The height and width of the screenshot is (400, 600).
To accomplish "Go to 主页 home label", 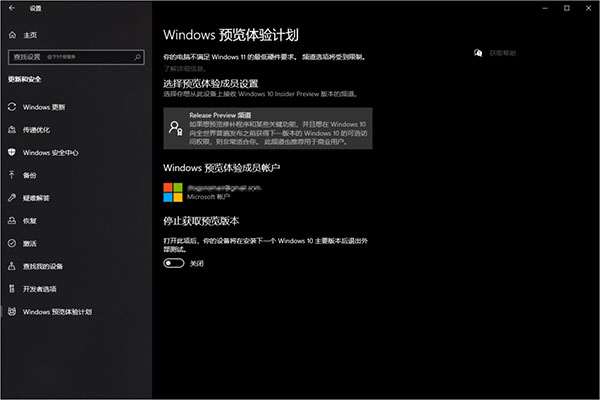I will tap(30, 35).
